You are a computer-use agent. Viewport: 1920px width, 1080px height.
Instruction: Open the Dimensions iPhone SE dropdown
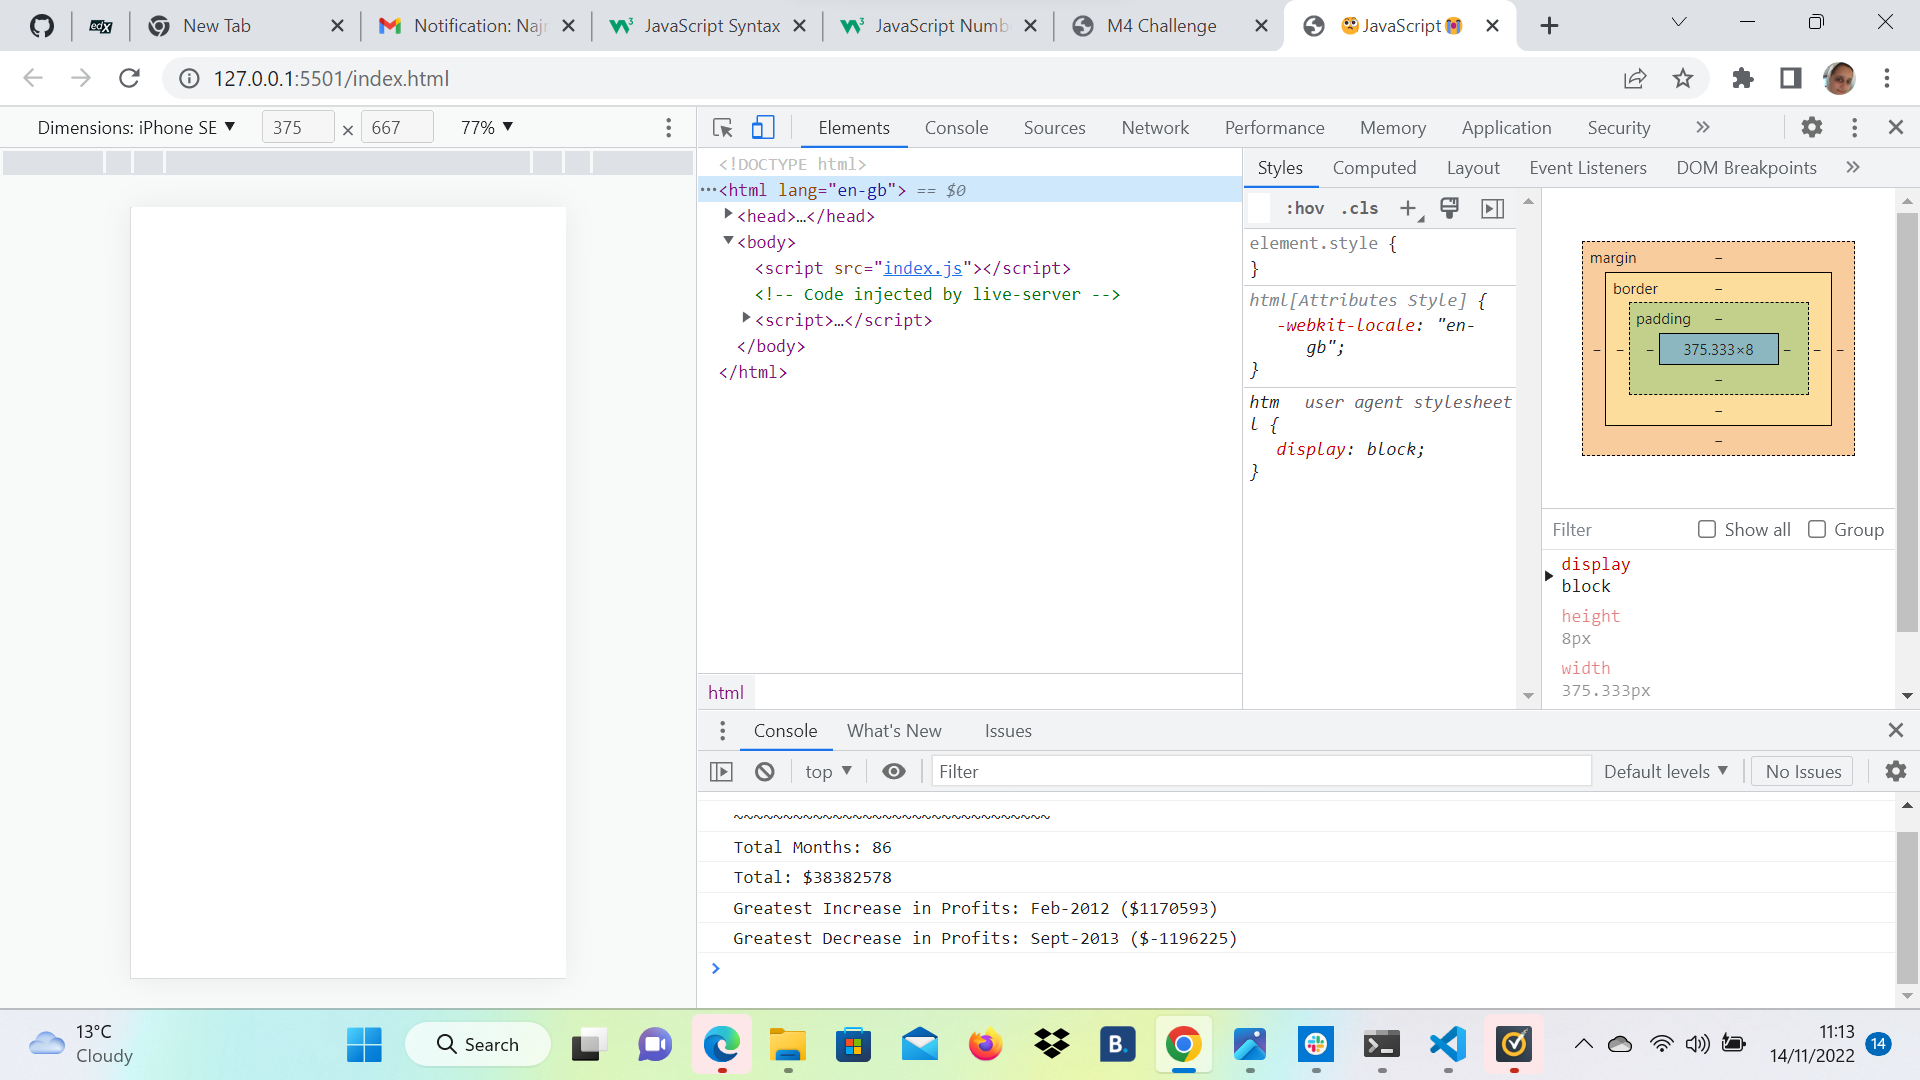(136, 128)
